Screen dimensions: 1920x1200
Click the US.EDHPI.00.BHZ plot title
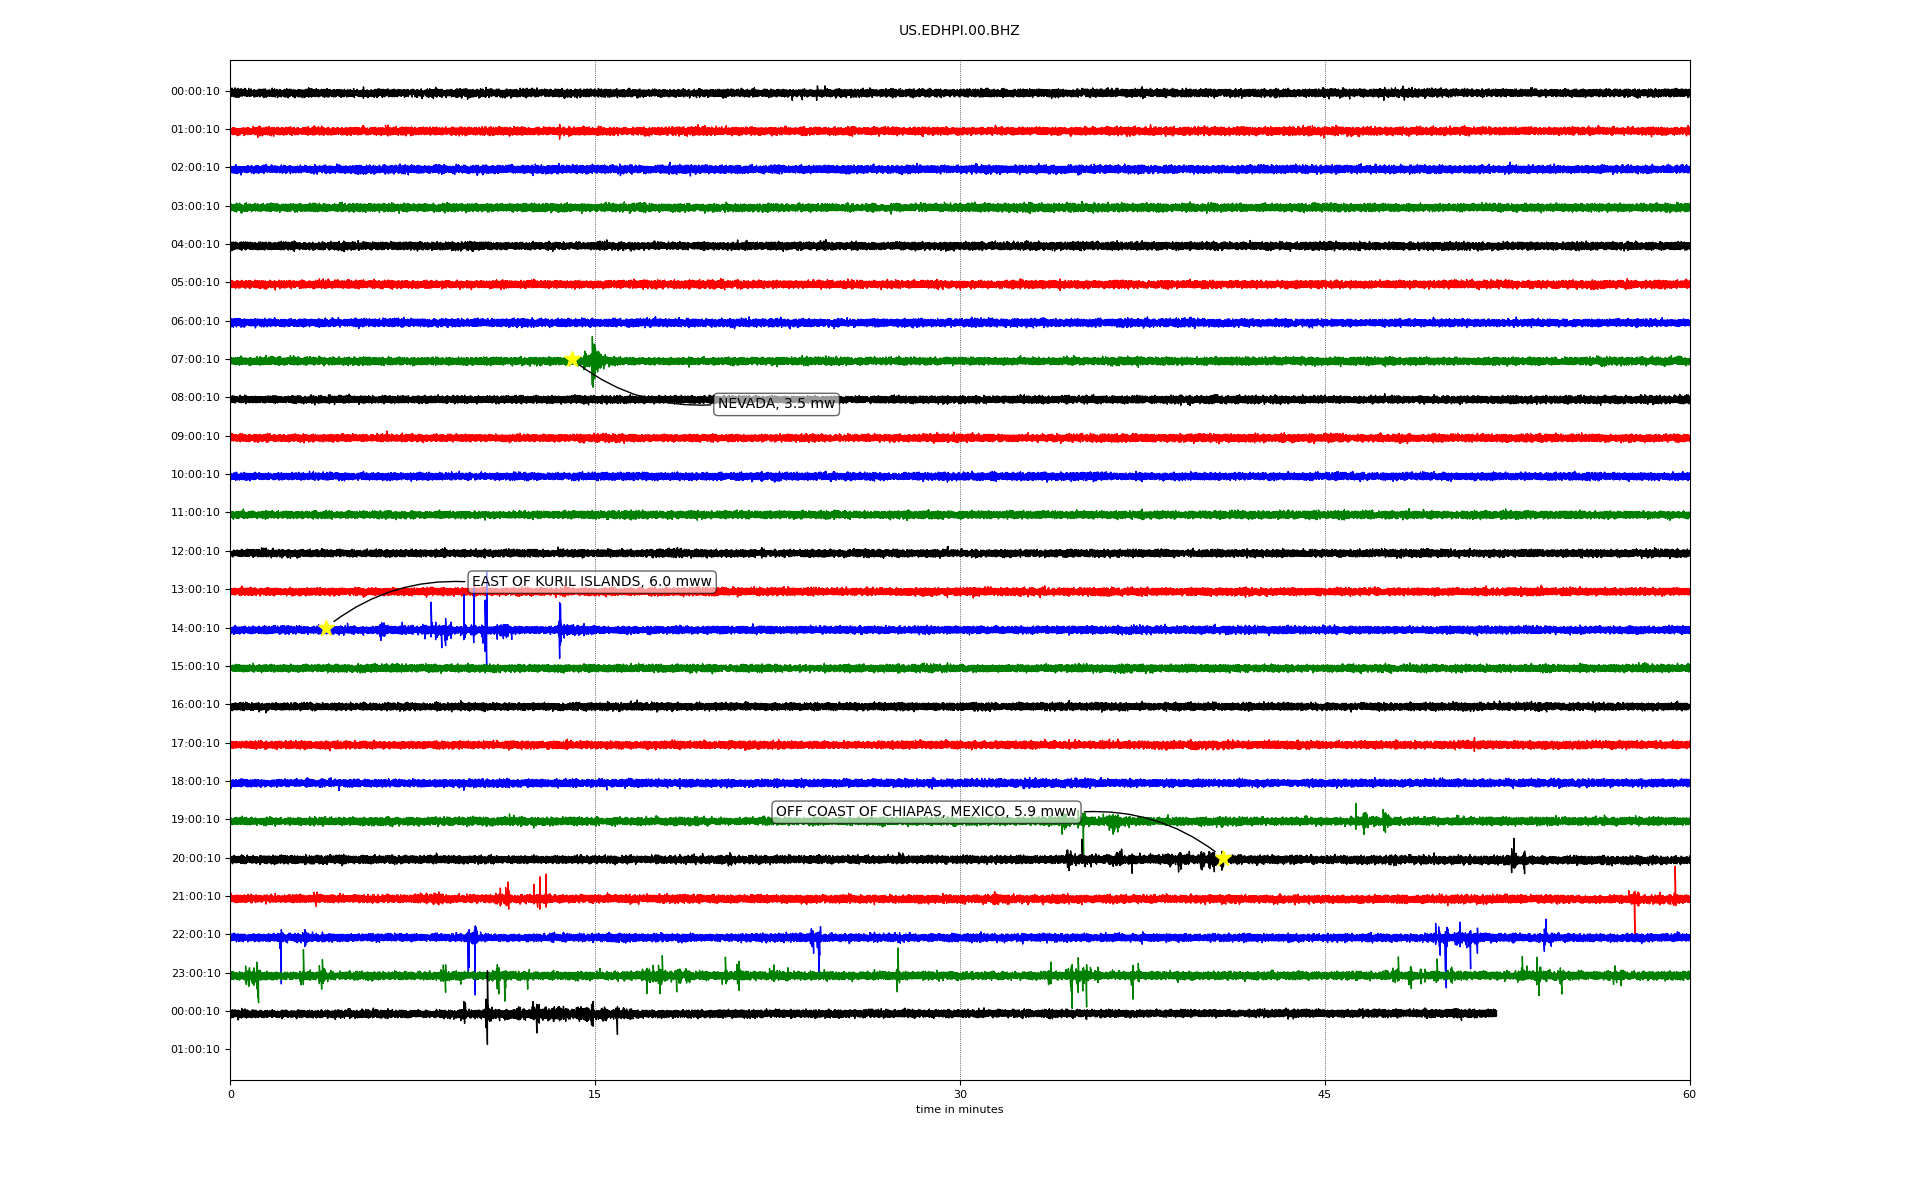[x=959, y=31]
